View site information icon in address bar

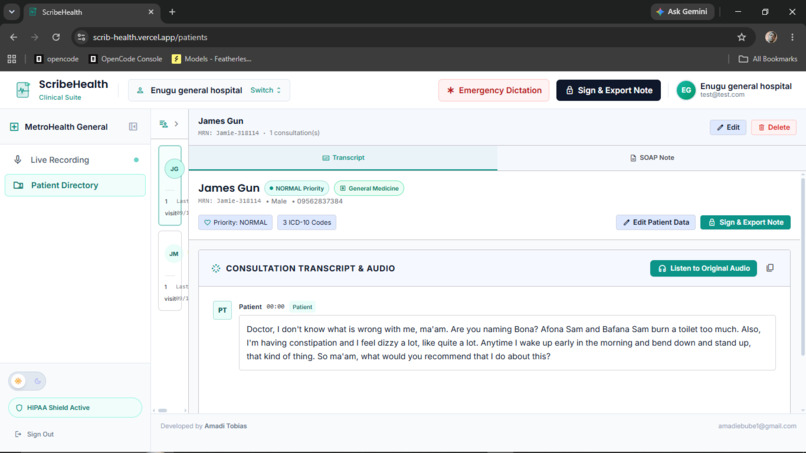pyautogui.click(x=81, y=37)
